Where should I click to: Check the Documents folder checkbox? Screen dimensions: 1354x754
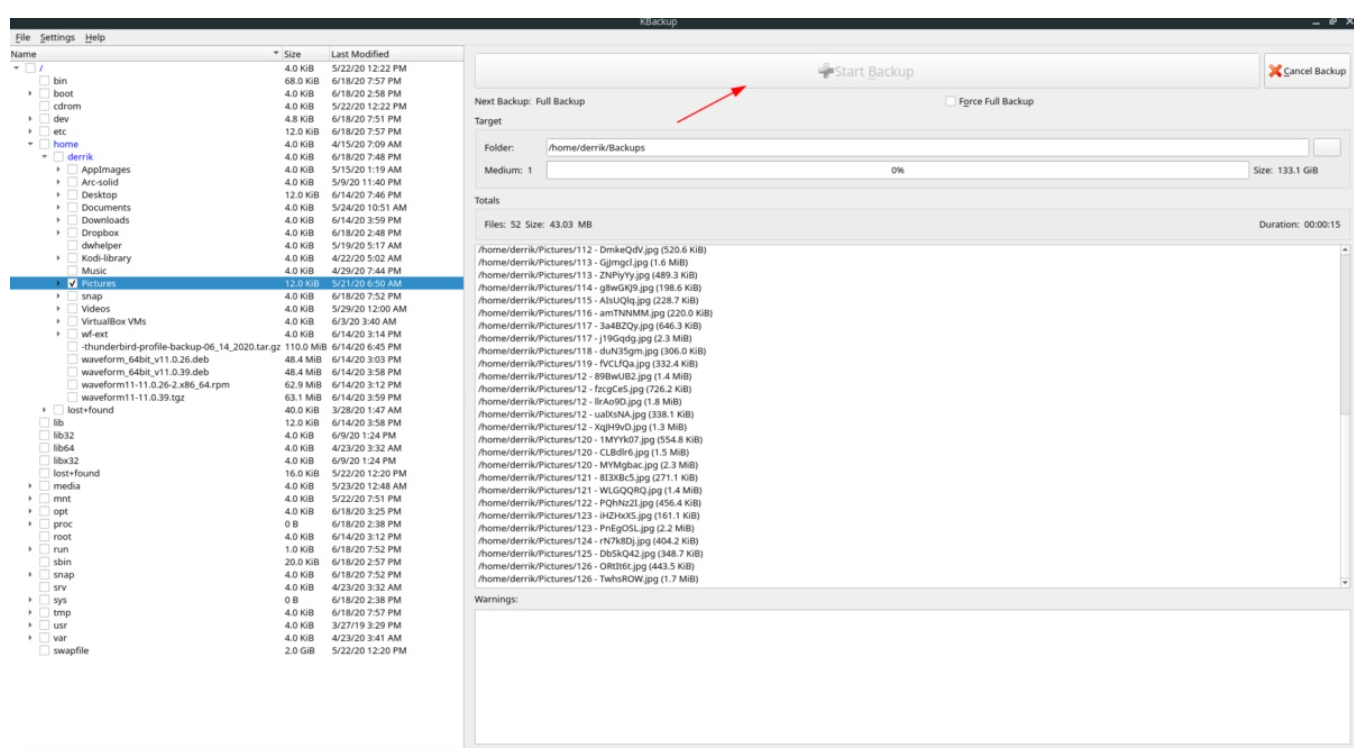(72, 207)
